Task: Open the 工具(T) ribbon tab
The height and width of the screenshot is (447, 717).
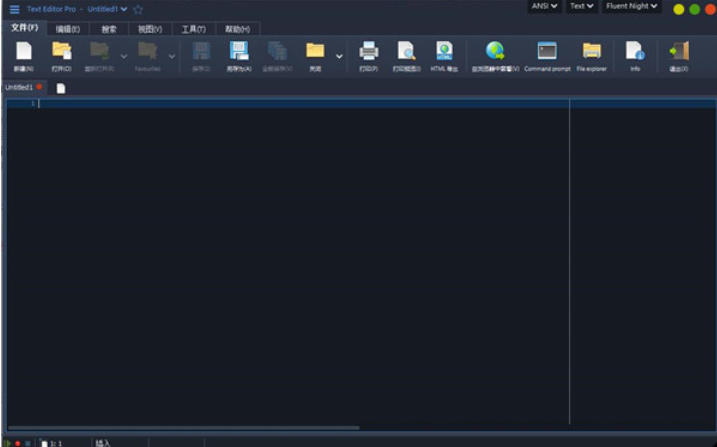Action: tap(193, 29)
